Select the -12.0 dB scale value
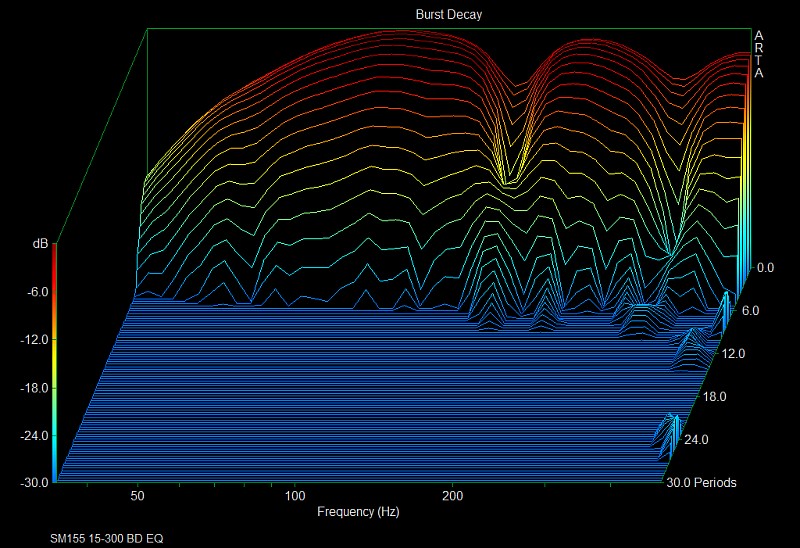800x548 pixels. [x=34, y=340]
